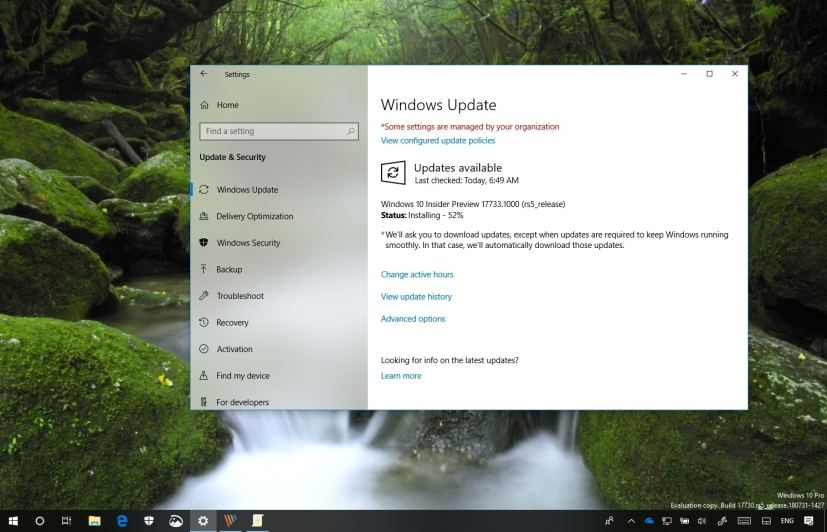Click the Find my device icon
This screenshot has height=532, width=827.
(204, 375)
